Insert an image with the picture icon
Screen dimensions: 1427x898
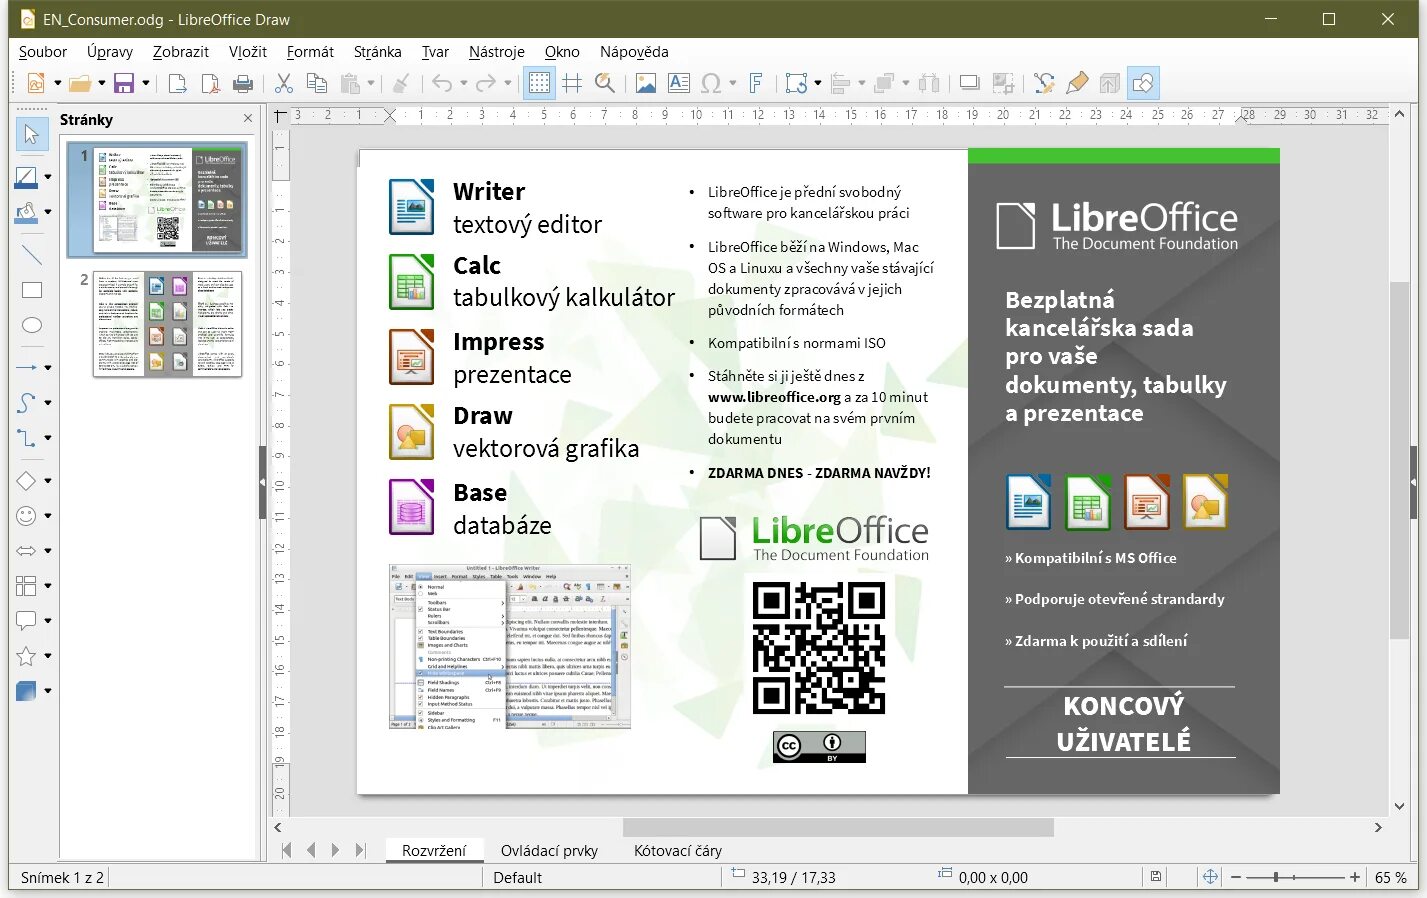click(x=646, y=84)
